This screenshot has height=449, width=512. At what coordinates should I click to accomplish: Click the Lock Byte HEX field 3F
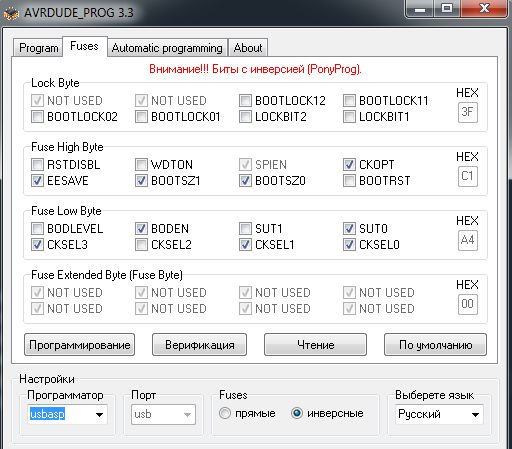pyautogui.click(x=468, y=112)
